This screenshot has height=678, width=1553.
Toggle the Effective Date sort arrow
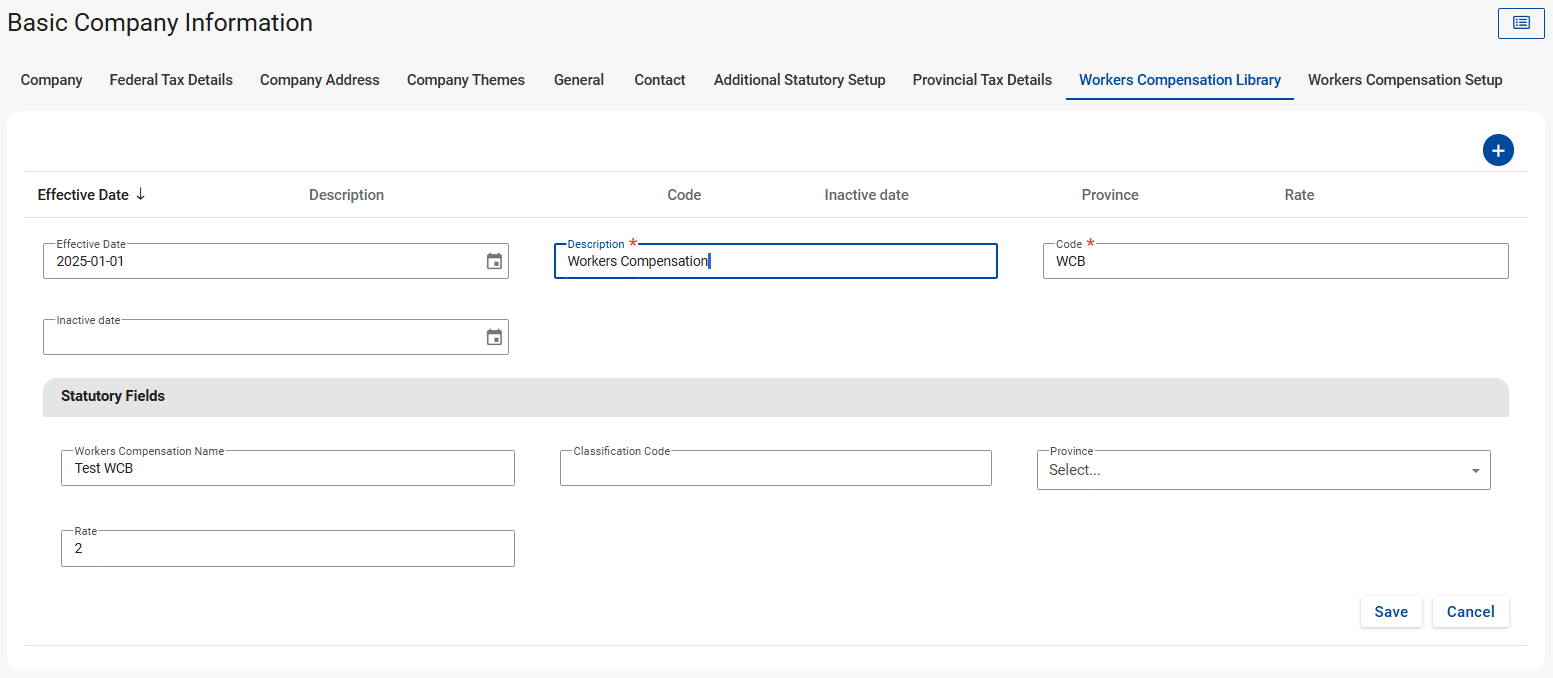pos(141,194)
